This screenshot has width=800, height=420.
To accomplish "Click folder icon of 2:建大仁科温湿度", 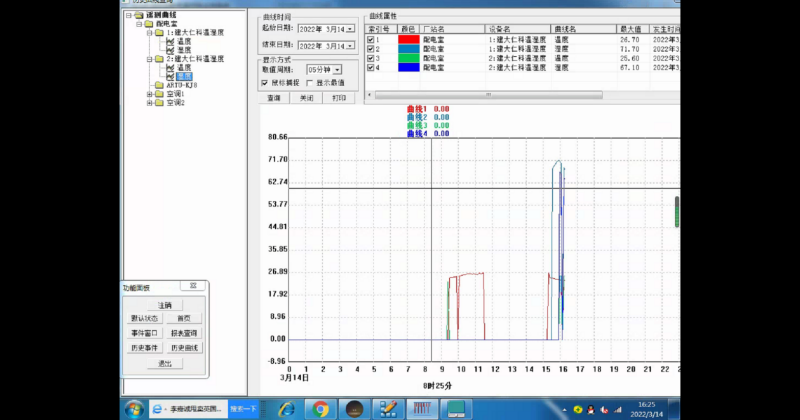I will (159, 59).
